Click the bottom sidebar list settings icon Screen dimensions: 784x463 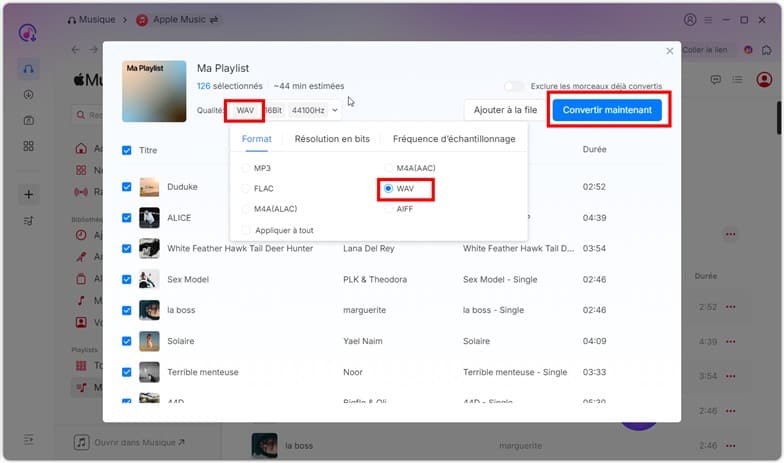tap(28, 440)
